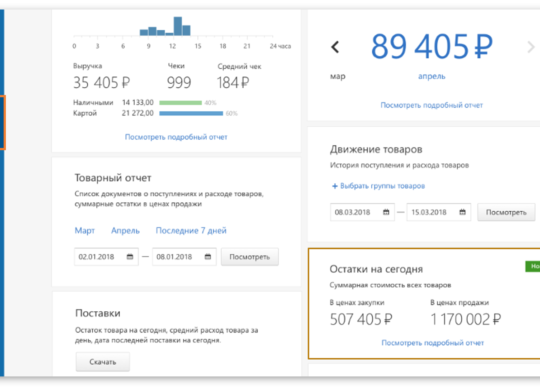Click the 184 ₽ average check value
The width and height of the screenshot is (540, 390).
coord(233,83)
